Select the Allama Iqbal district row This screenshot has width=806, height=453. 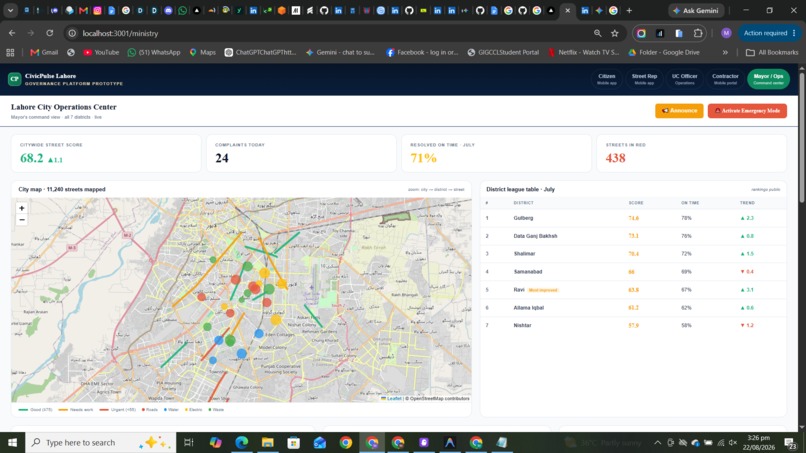point(633,307)
